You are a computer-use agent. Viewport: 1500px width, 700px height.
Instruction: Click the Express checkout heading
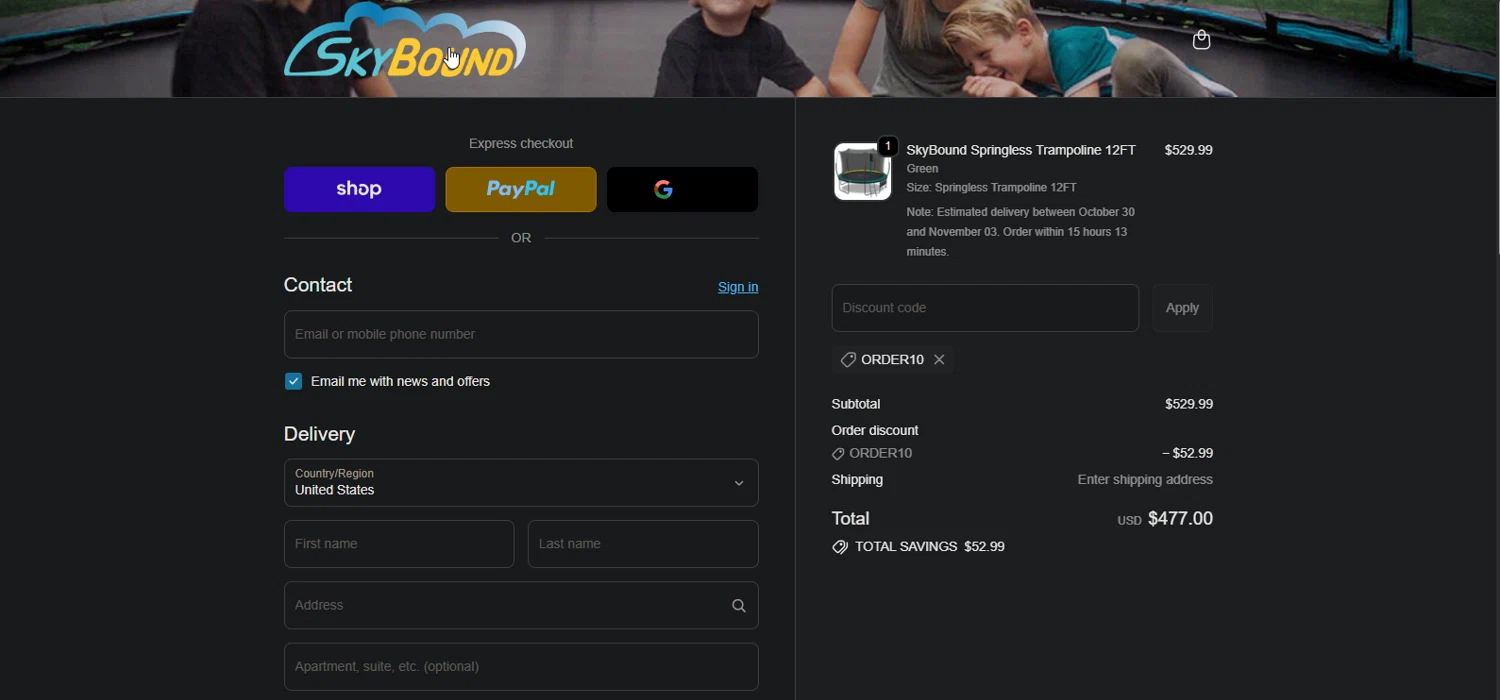[x=521, y=144]
